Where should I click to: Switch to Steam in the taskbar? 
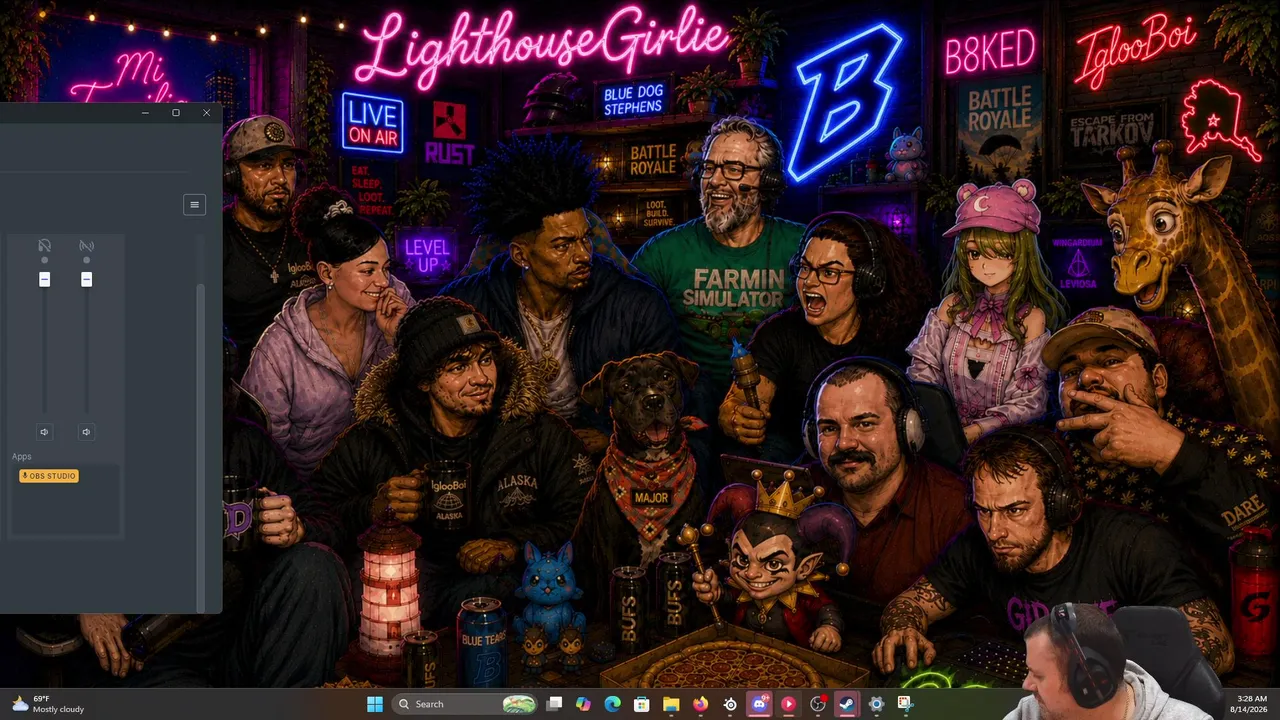coord(847,704)
